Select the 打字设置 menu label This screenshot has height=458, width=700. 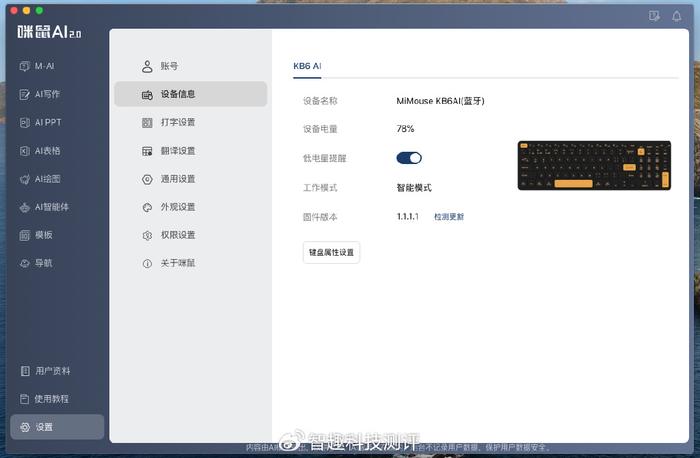178,122
